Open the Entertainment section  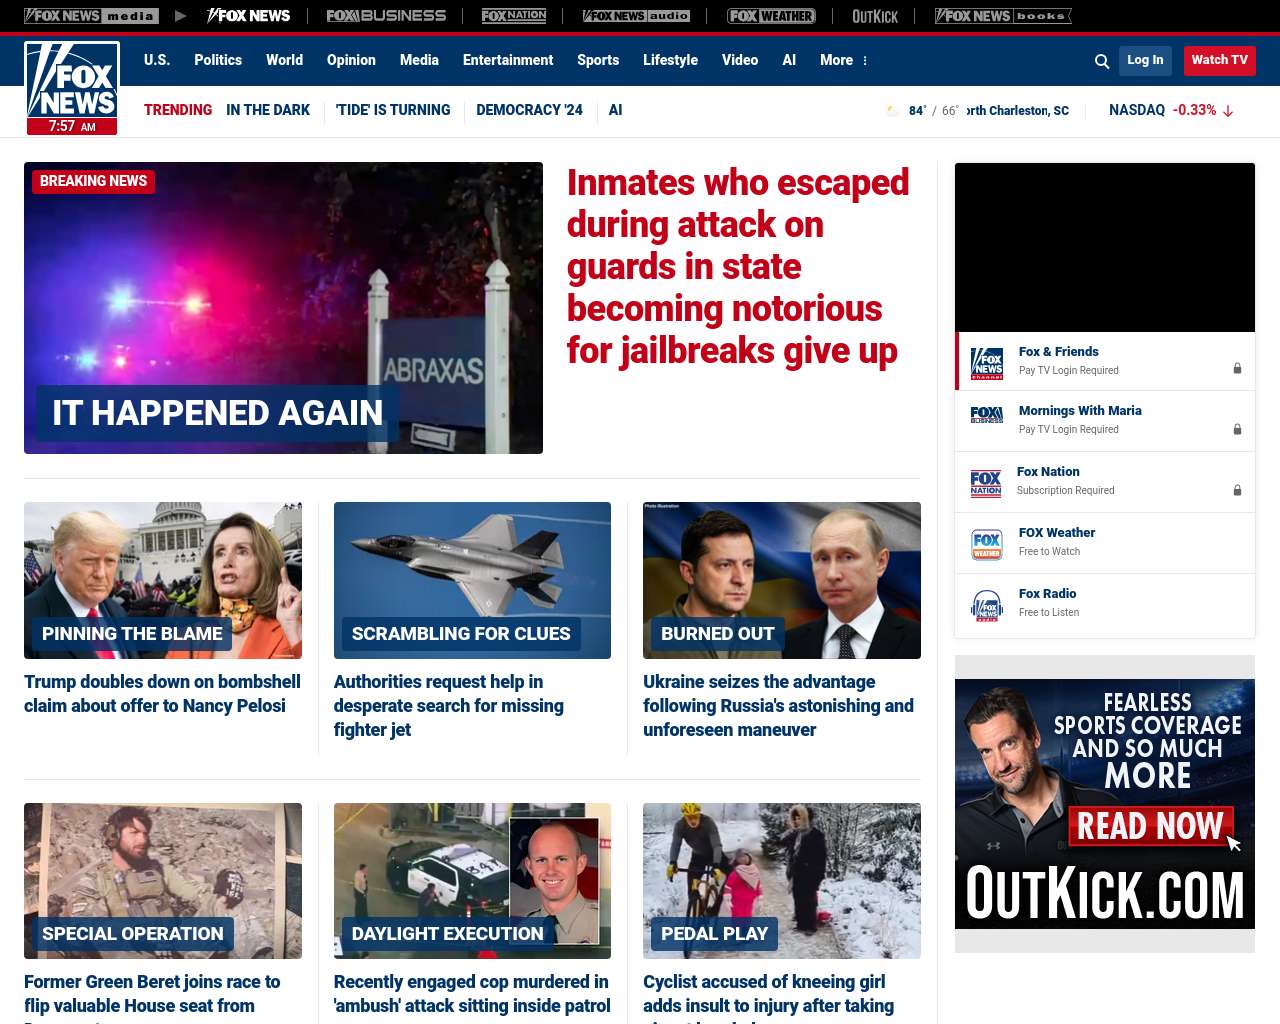pos(508,60)
